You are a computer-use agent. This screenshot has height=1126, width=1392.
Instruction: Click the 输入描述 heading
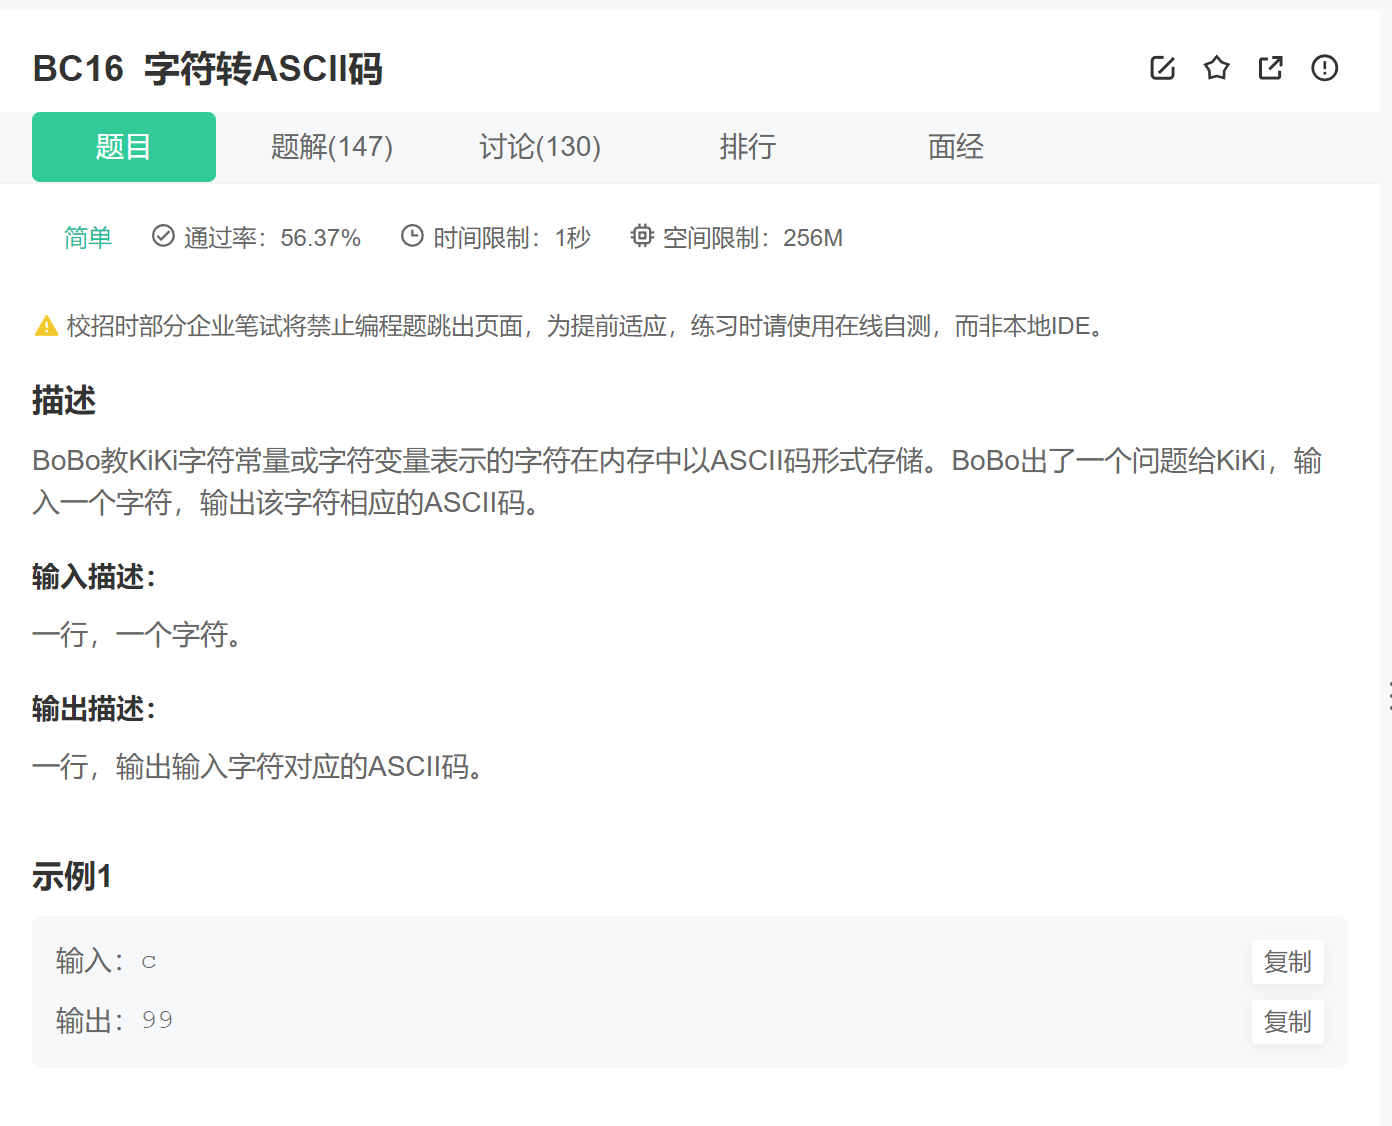coord(94,577)
